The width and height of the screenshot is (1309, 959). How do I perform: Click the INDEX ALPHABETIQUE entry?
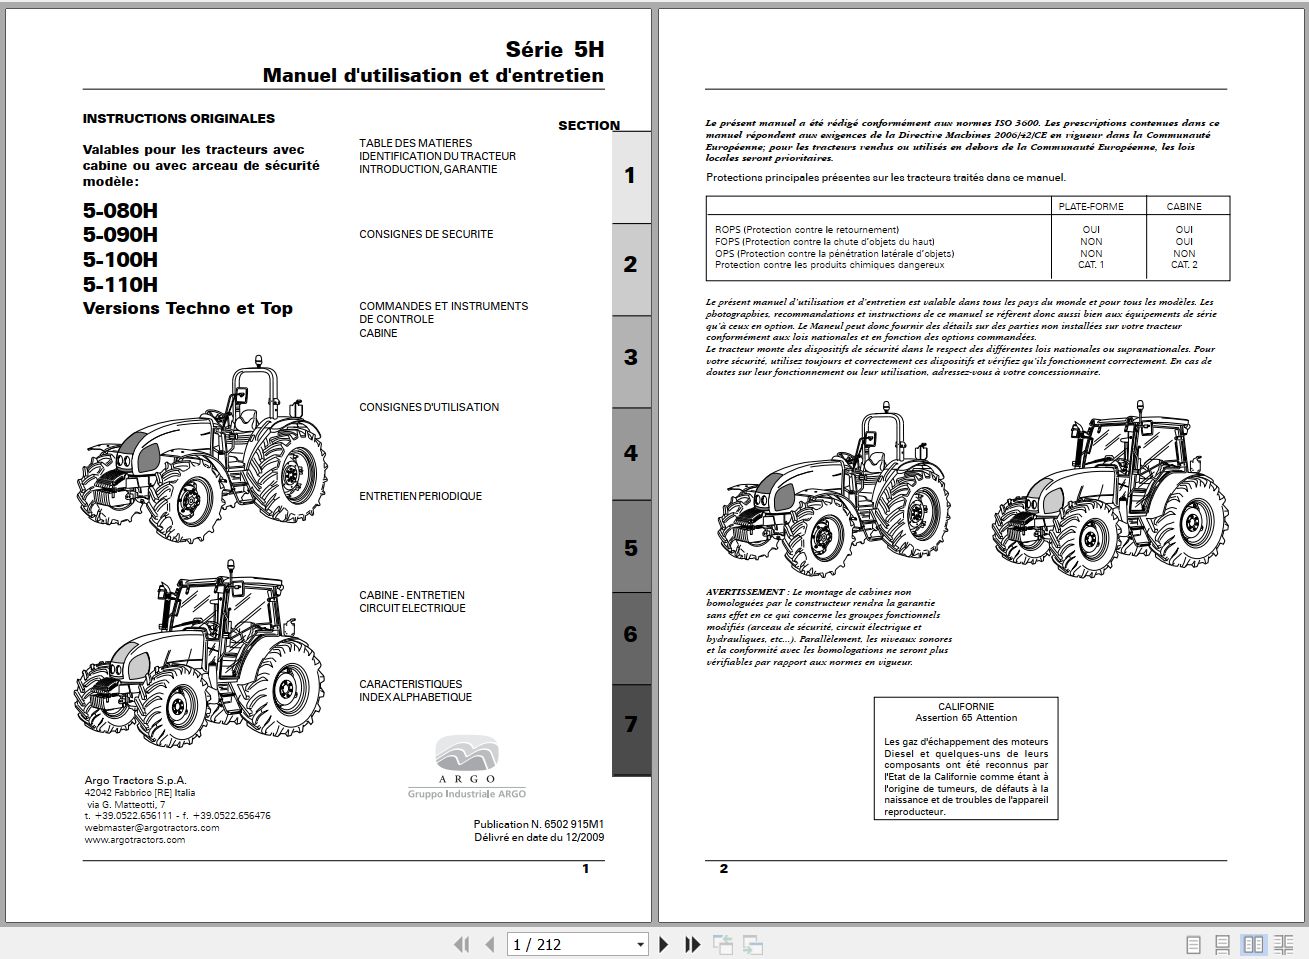pyautogui.click(x=415, y=697)
